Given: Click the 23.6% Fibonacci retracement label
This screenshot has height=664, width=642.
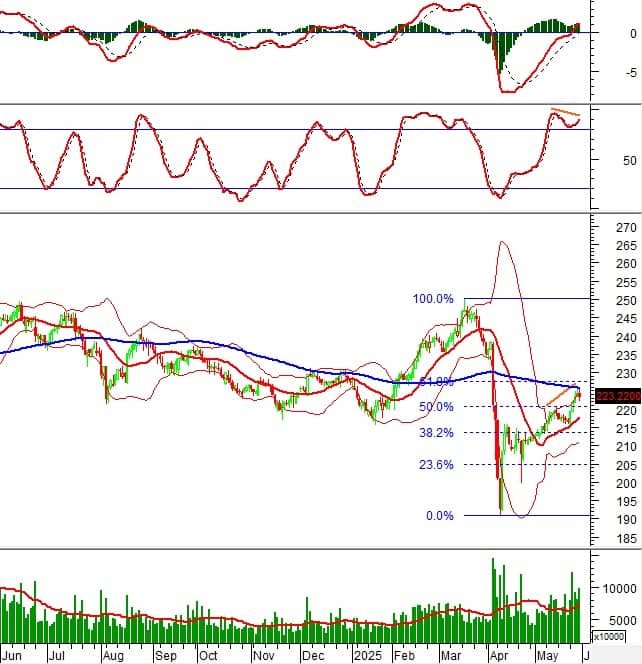Looking at the screenshot, I should (x=436, y=465).
